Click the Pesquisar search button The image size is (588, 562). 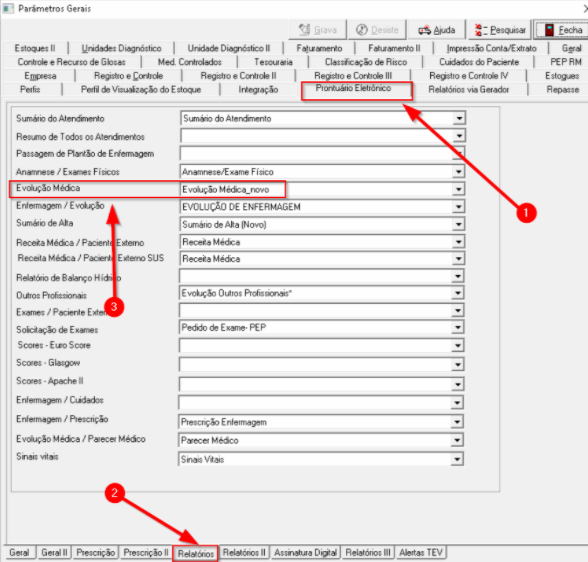[x=500, y=30]
